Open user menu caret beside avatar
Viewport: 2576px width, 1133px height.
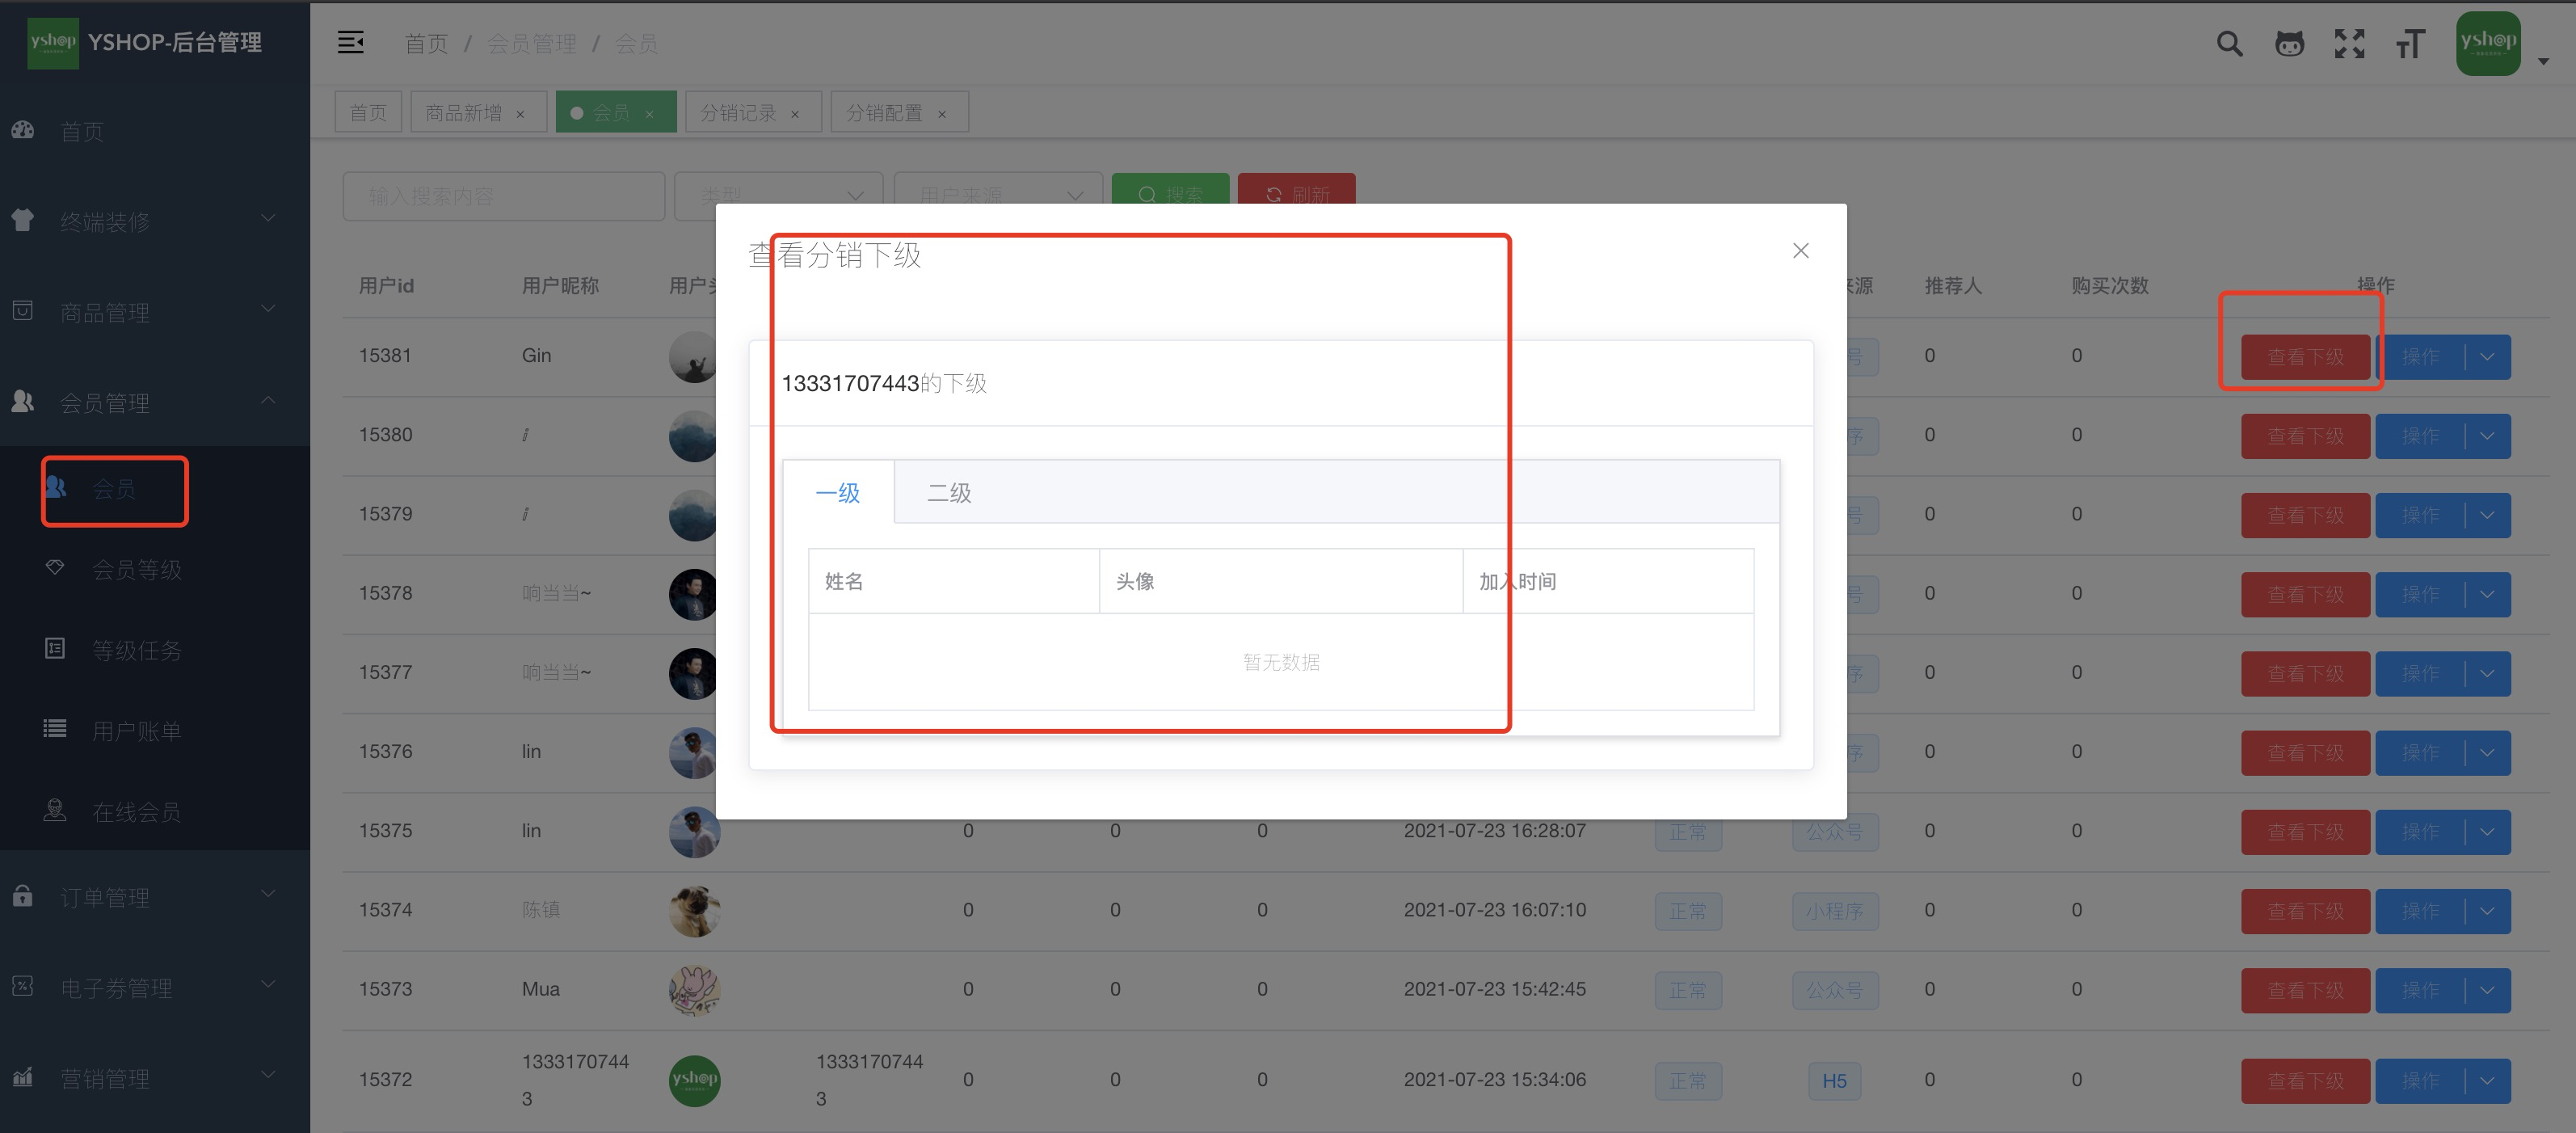(x=2543, y=61)
